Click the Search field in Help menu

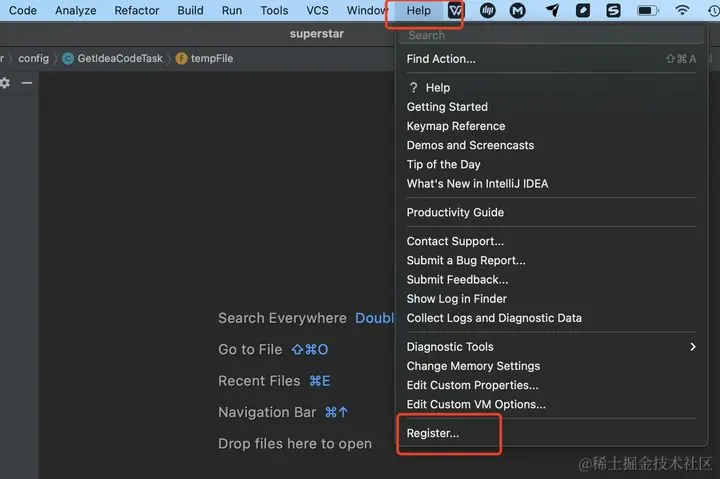click(551, 35)
